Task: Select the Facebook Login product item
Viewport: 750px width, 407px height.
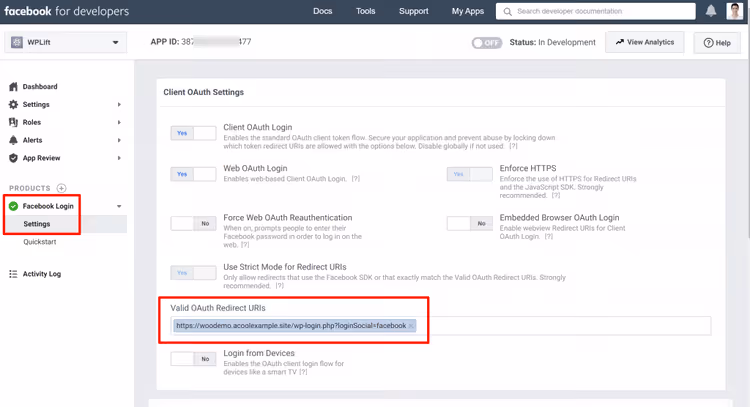Action: (48, 206)
